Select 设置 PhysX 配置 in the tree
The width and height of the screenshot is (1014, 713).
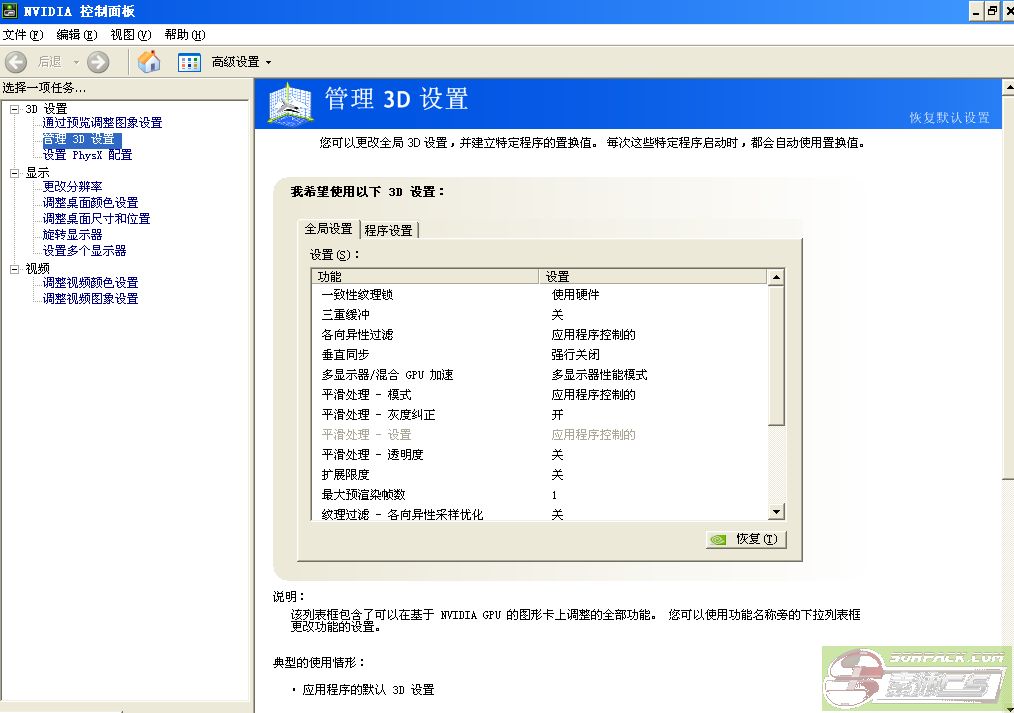(x=87, y=155)
